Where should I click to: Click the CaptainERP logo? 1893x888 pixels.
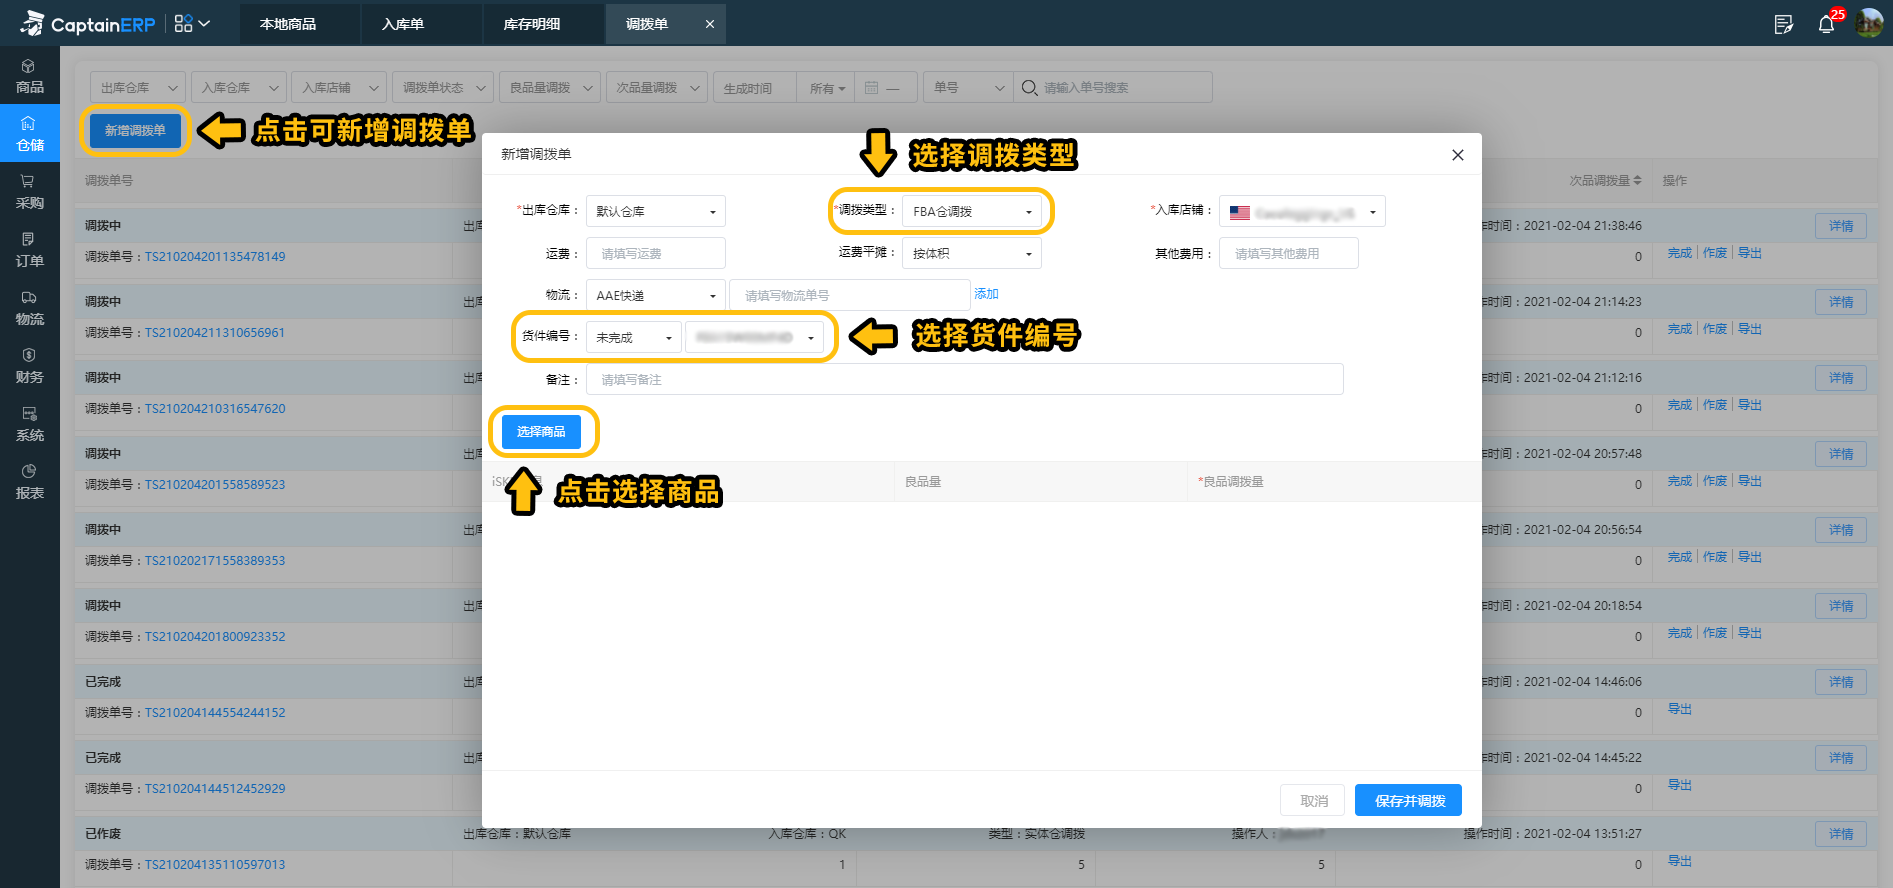pos(88,23)
